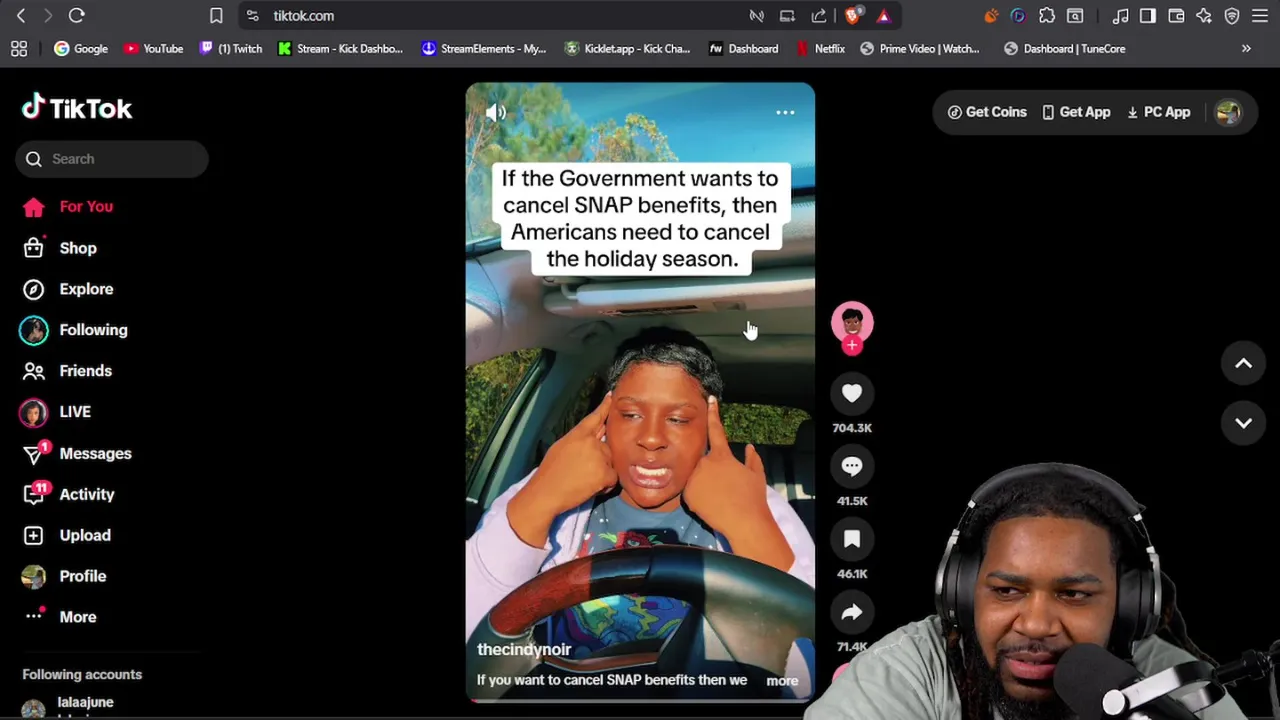Open the Kicklet.app bookmark

coord(627,48)
